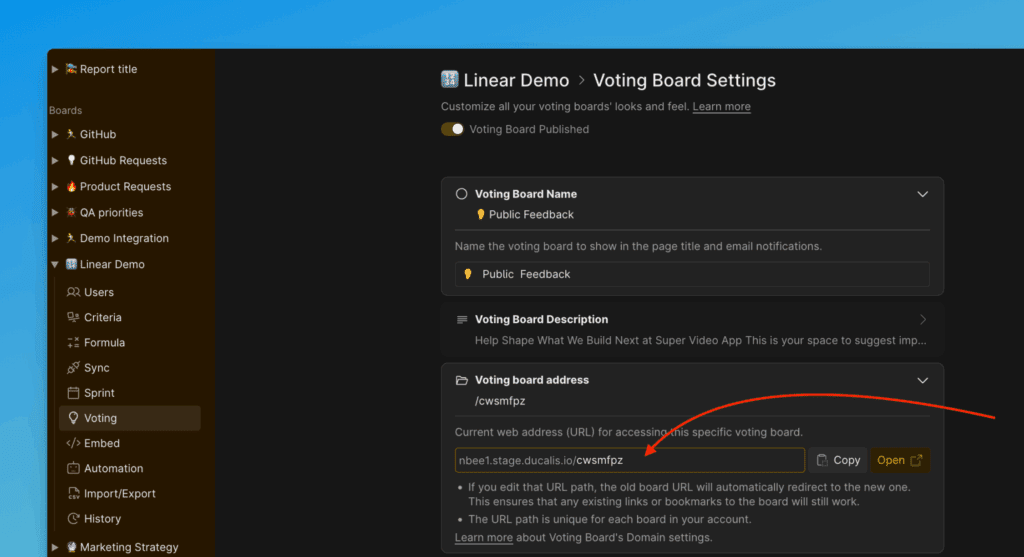
Task: Select the Formula icon in sidebar
Action: click(73, 342)
